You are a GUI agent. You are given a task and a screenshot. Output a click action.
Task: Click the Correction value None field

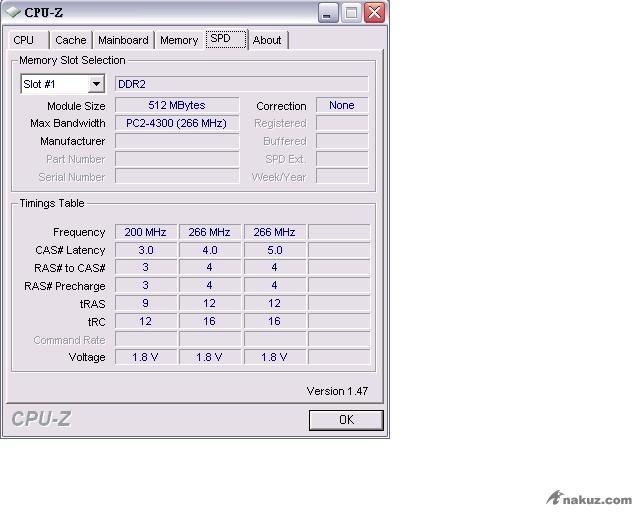tap(341, 105)
